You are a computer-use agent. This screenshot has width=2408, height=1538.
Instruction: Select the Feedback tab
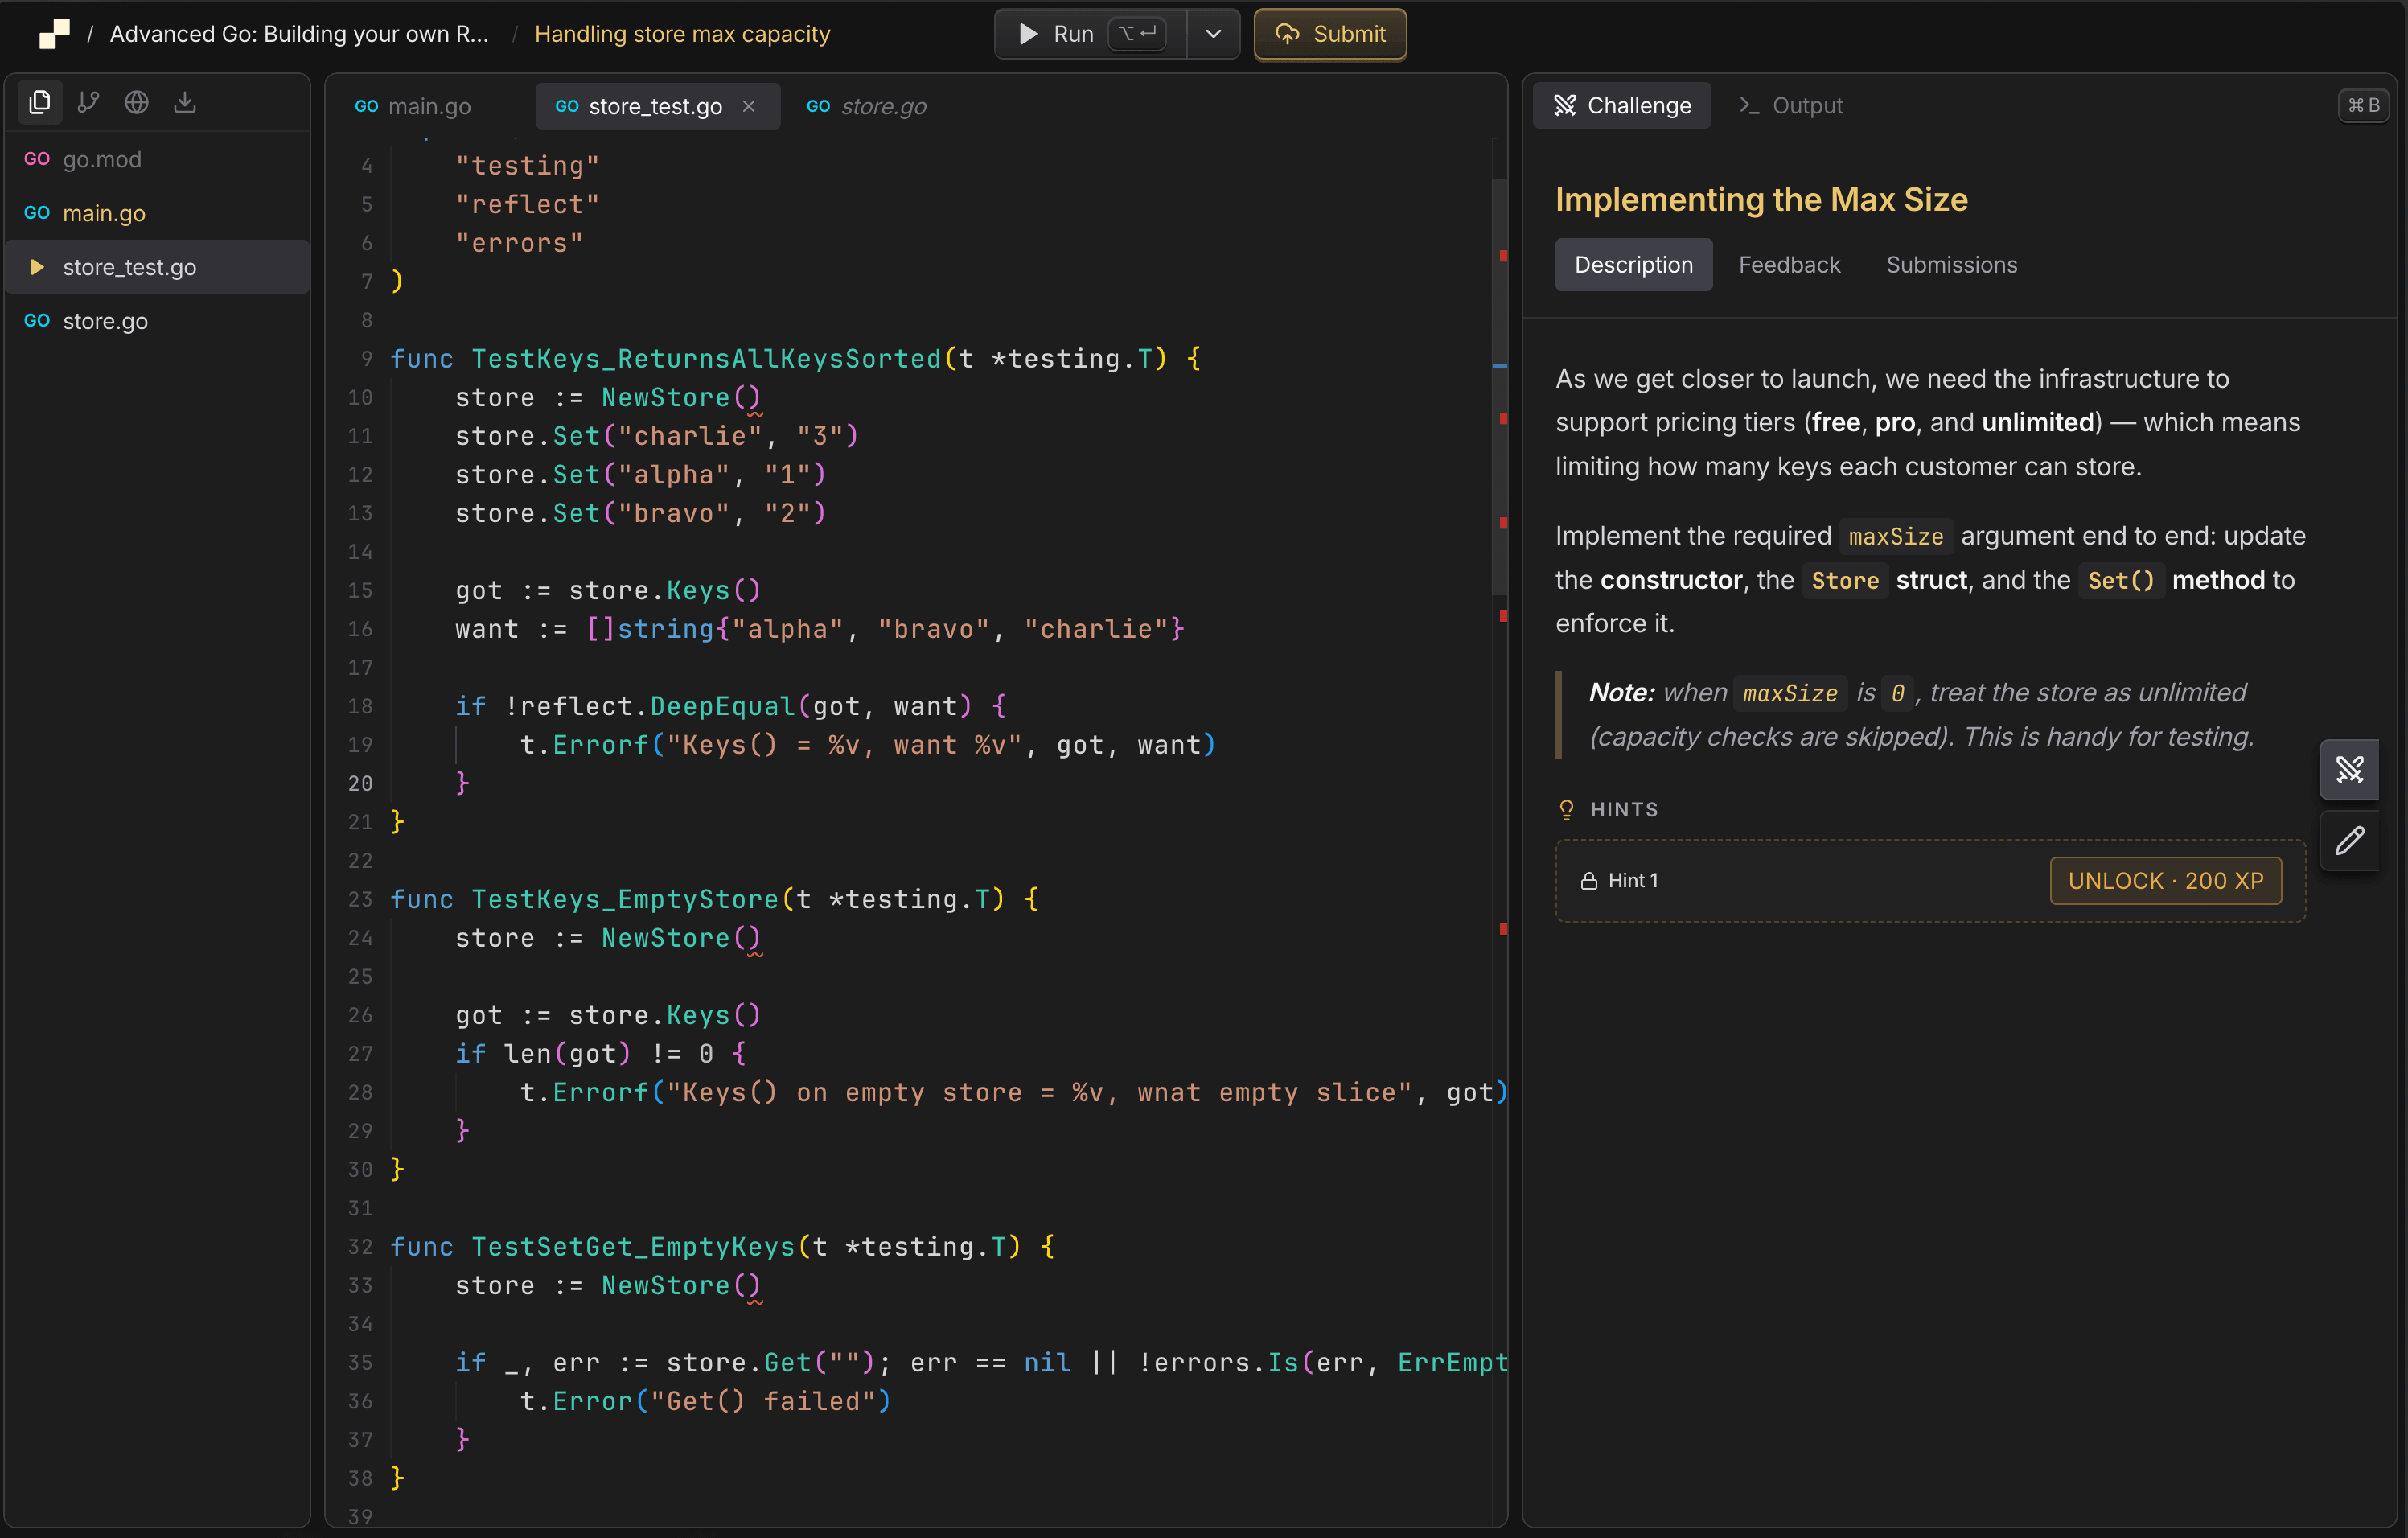(1789, 265)
